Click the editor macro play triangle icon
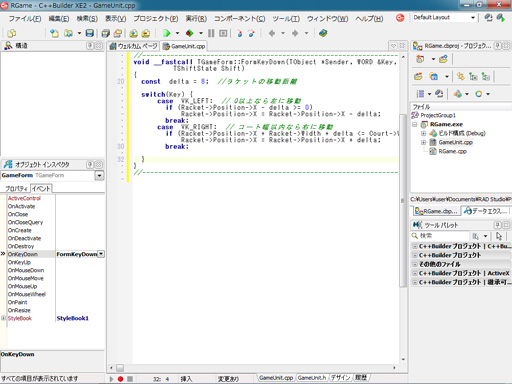Image resolution: width=512 pixels, height=384 pixels. click(111, 379)
